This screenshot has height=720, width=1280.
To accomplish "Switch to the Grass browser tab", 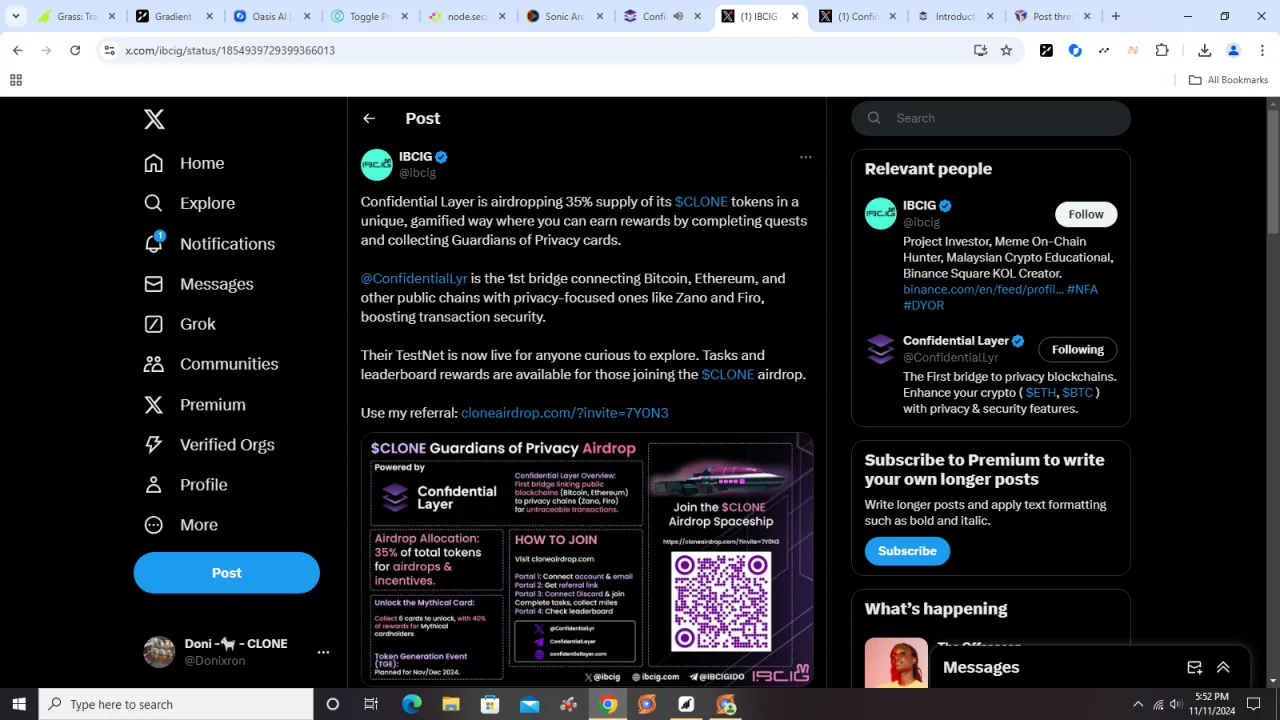I will point(76,16).
